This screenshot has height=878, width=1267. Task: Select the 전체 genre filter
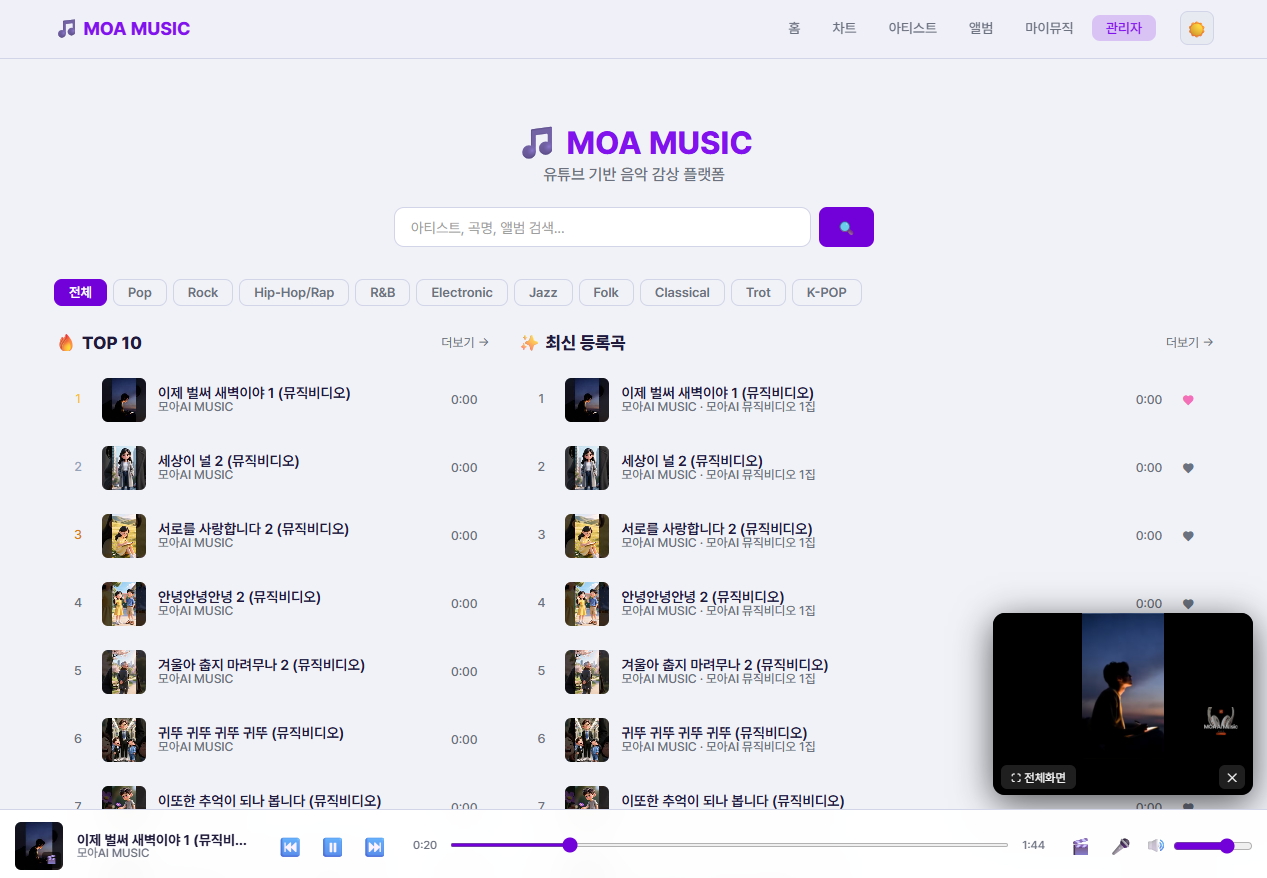[x=80, y=292]
